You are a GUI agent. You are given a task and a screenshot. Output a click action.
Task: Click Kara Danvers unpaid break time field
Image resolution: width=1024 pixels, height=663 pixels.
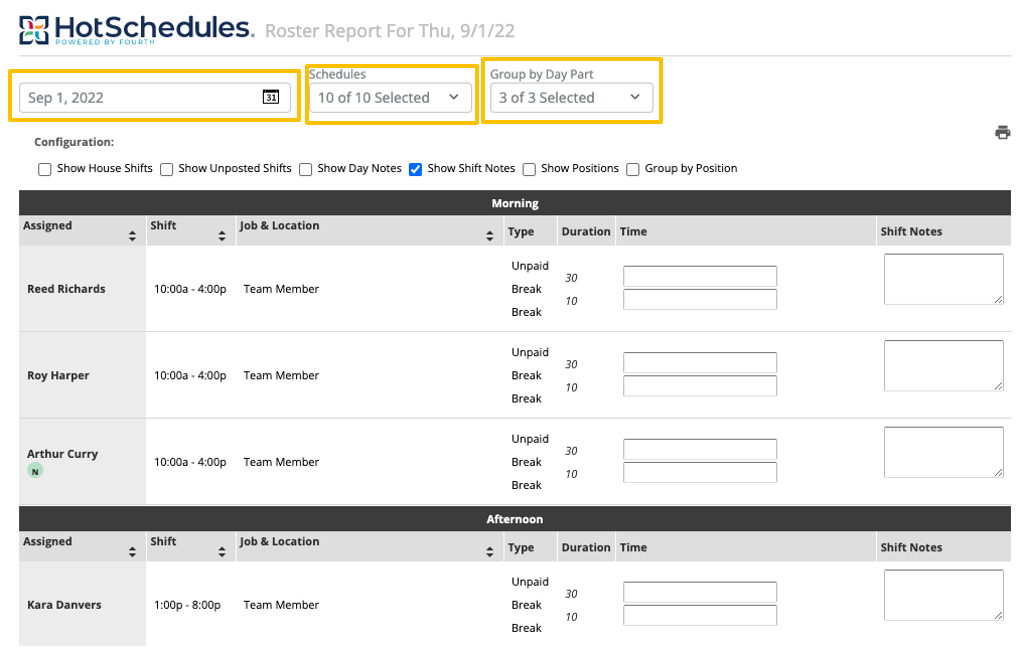point(700,592)
